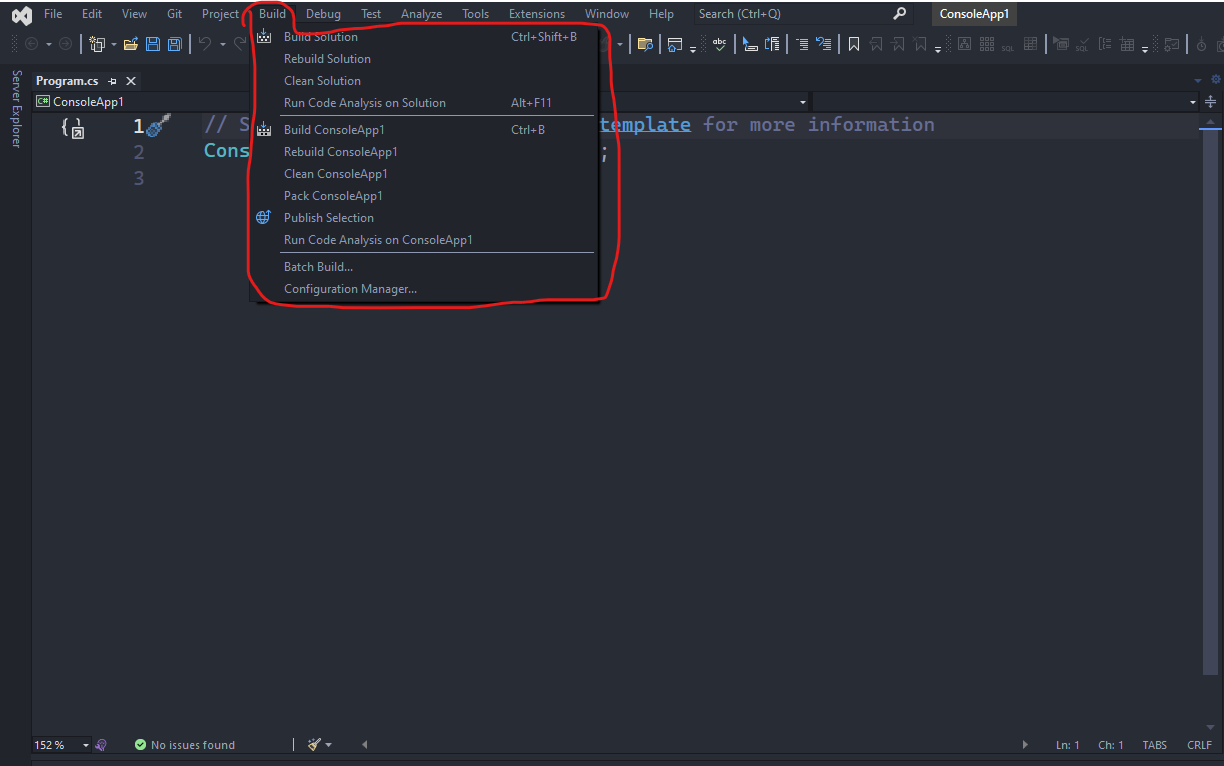Close the Program.cs tab

point(130,81)
